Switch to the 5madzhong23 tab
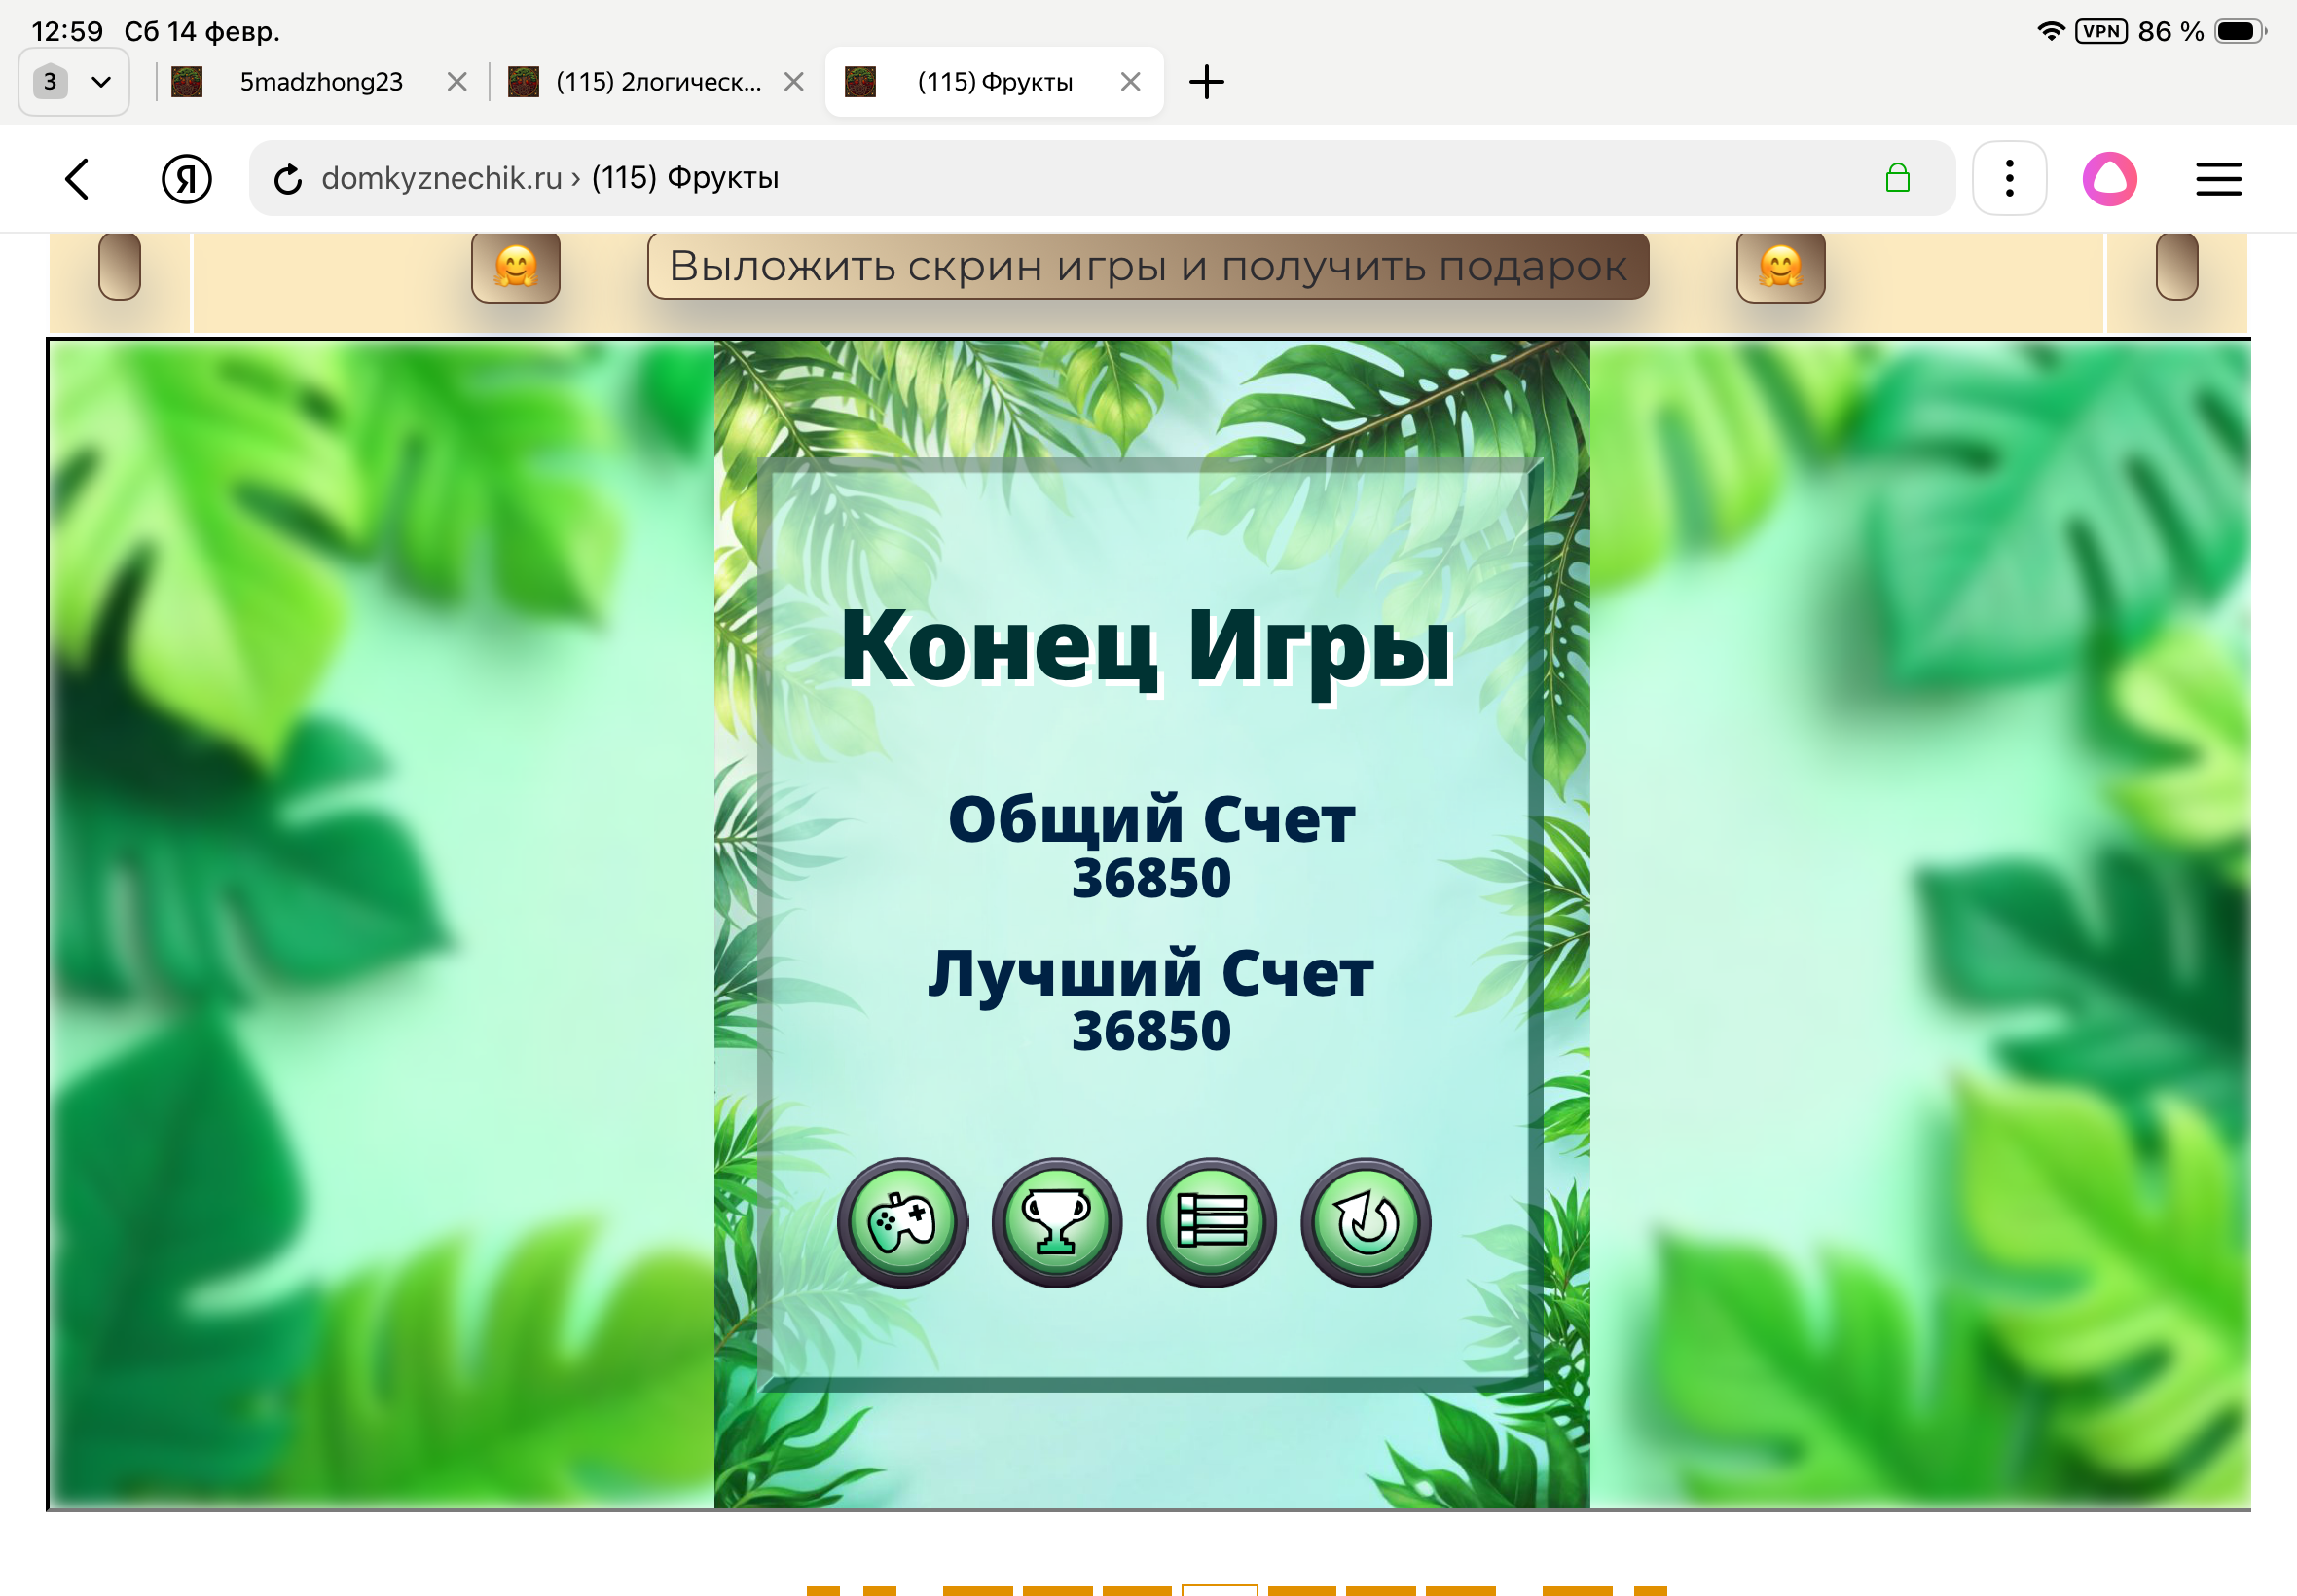Screen dimensions: 2297x1596 [x=320, y=81]
